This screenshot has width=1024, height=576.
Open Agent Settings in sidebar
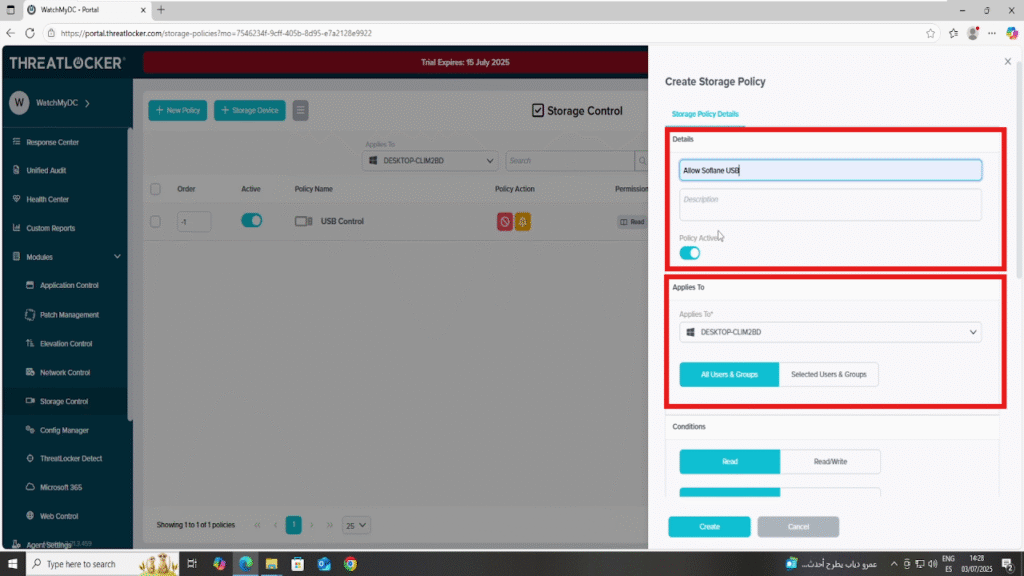click(48, 545)
